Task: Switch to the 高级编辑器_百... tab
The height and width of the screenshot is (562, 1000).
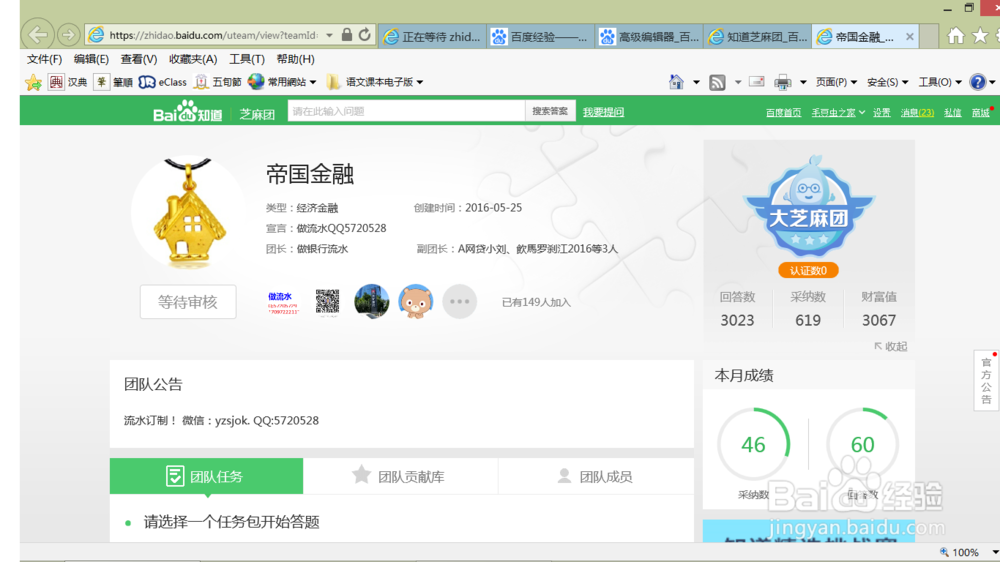Action: (649, 37)
